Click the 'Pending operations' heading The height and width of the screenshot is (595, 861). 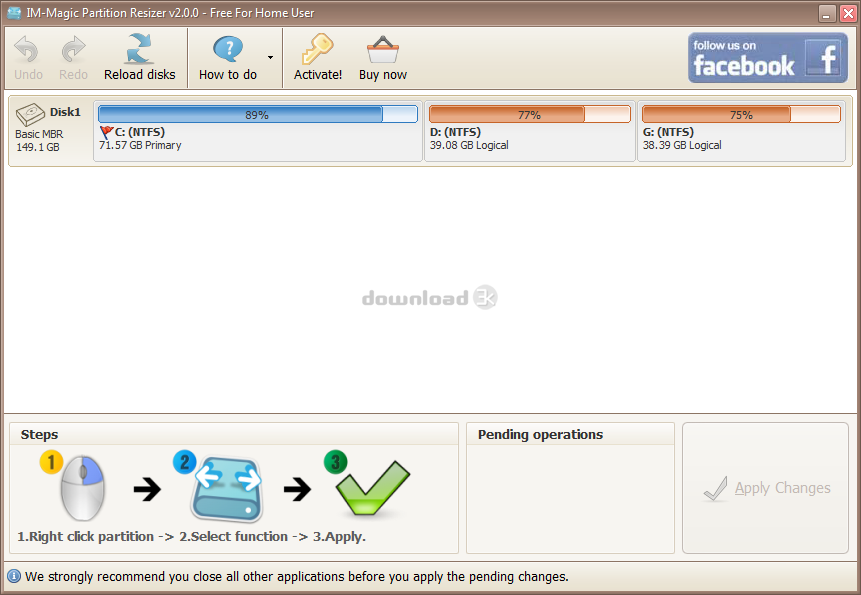pos(540,434)
